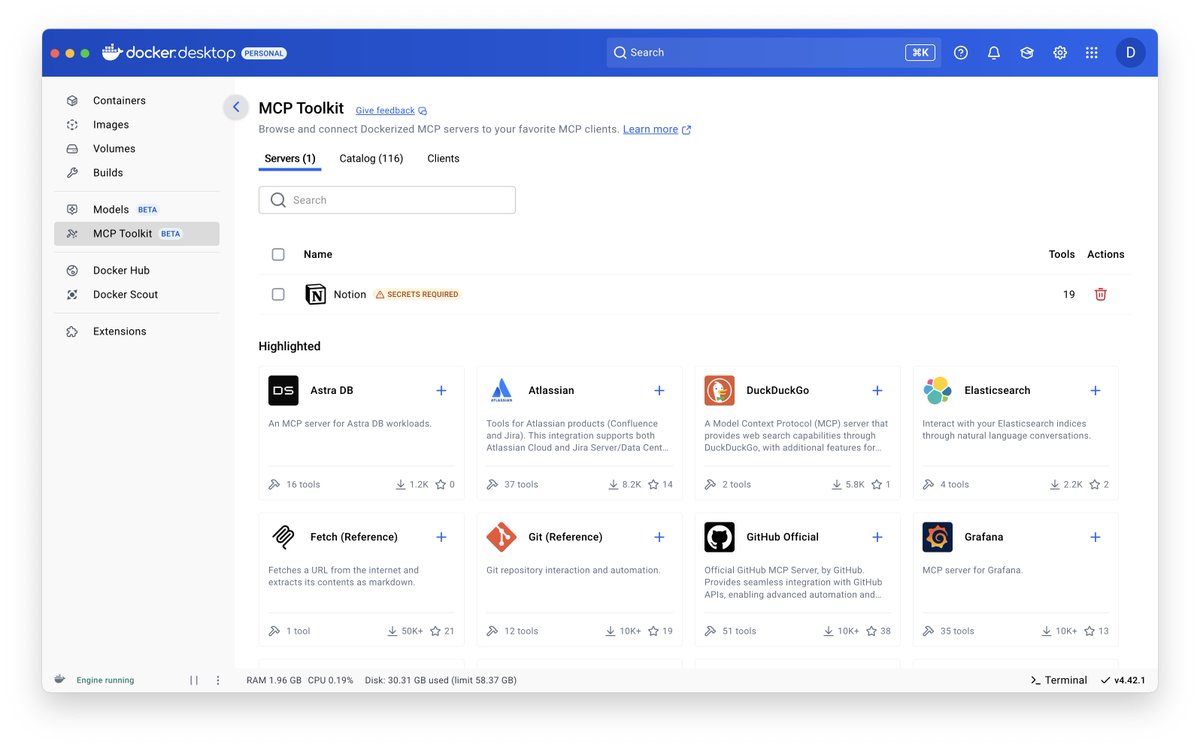
Task: Open the Learning center graduation cap icon
Action: point(1027,52)
